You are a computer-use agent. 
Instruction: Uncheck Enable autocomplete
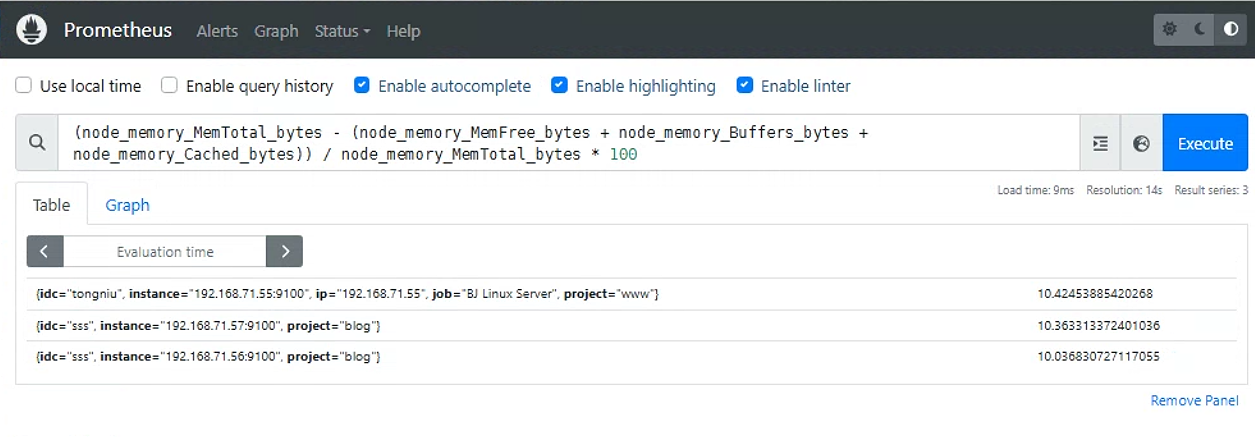coord(362,86)
